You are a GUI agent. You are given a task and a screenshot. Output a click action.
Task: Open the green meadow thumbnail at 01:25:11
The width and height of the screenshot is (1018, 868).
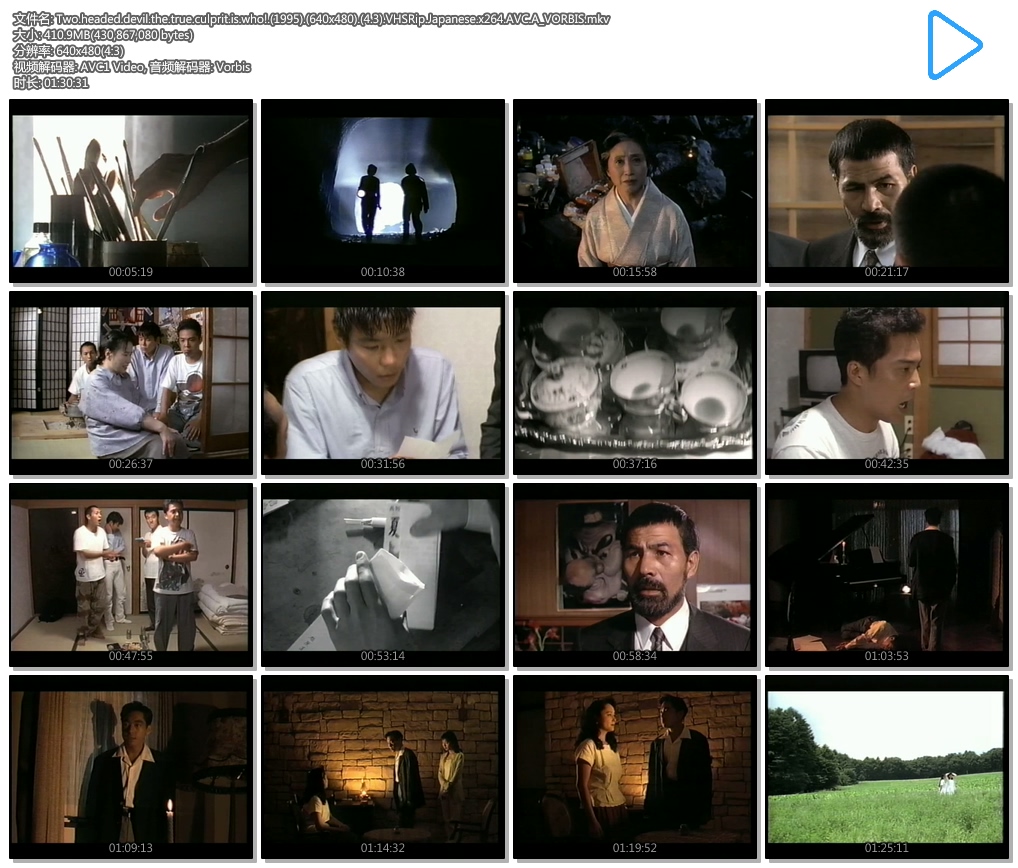click(x=887, y=766)
